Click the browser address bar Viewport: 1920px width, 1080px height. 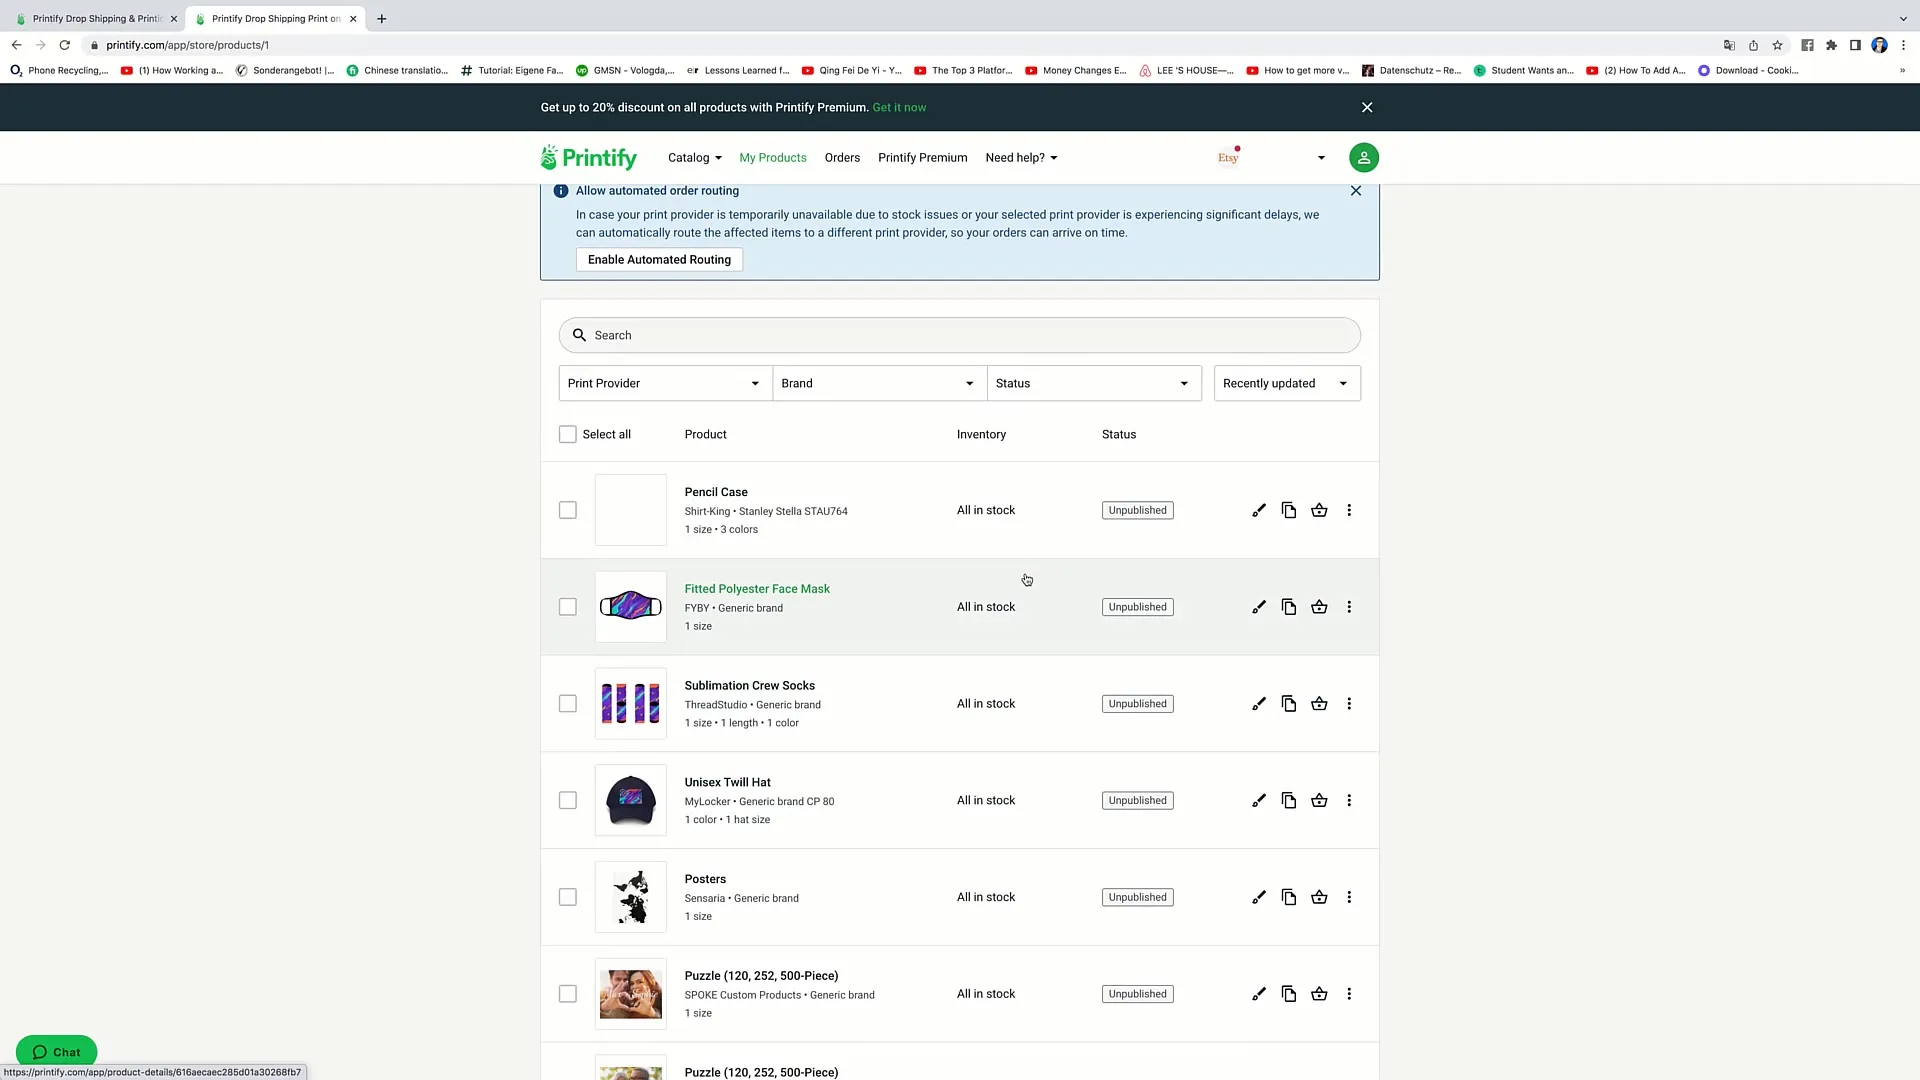click(900, 45)
